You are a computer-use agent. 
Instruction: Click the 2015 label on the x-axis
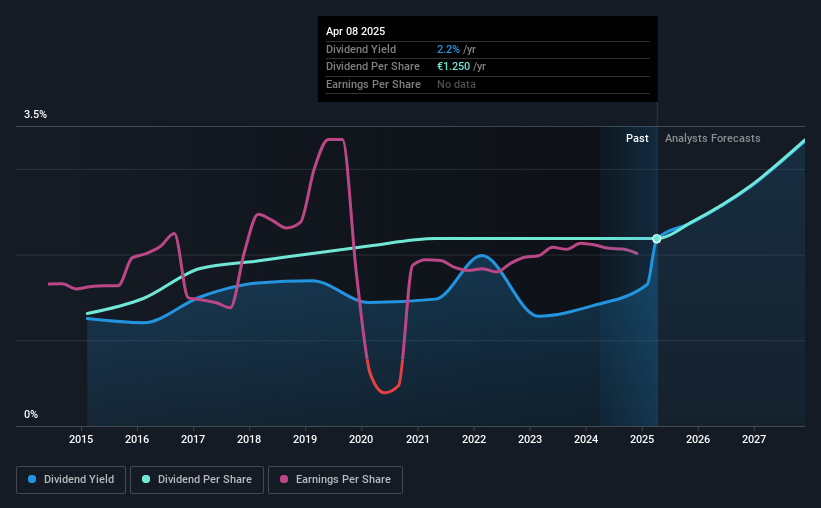[x=81, y=439]
